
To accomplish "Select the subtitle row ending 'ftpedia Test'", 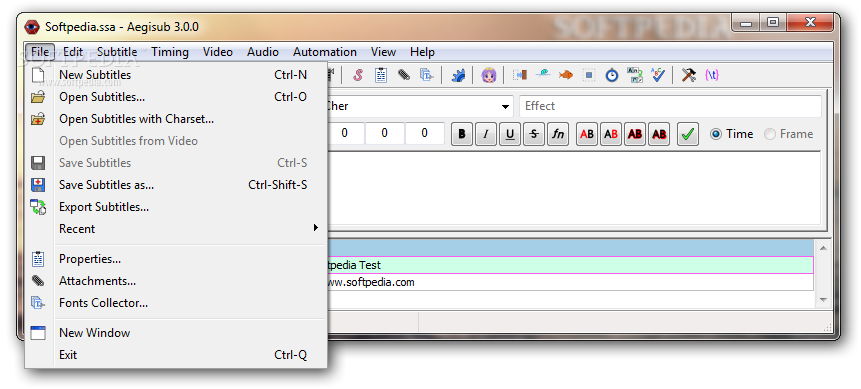I will pos(570,265).
